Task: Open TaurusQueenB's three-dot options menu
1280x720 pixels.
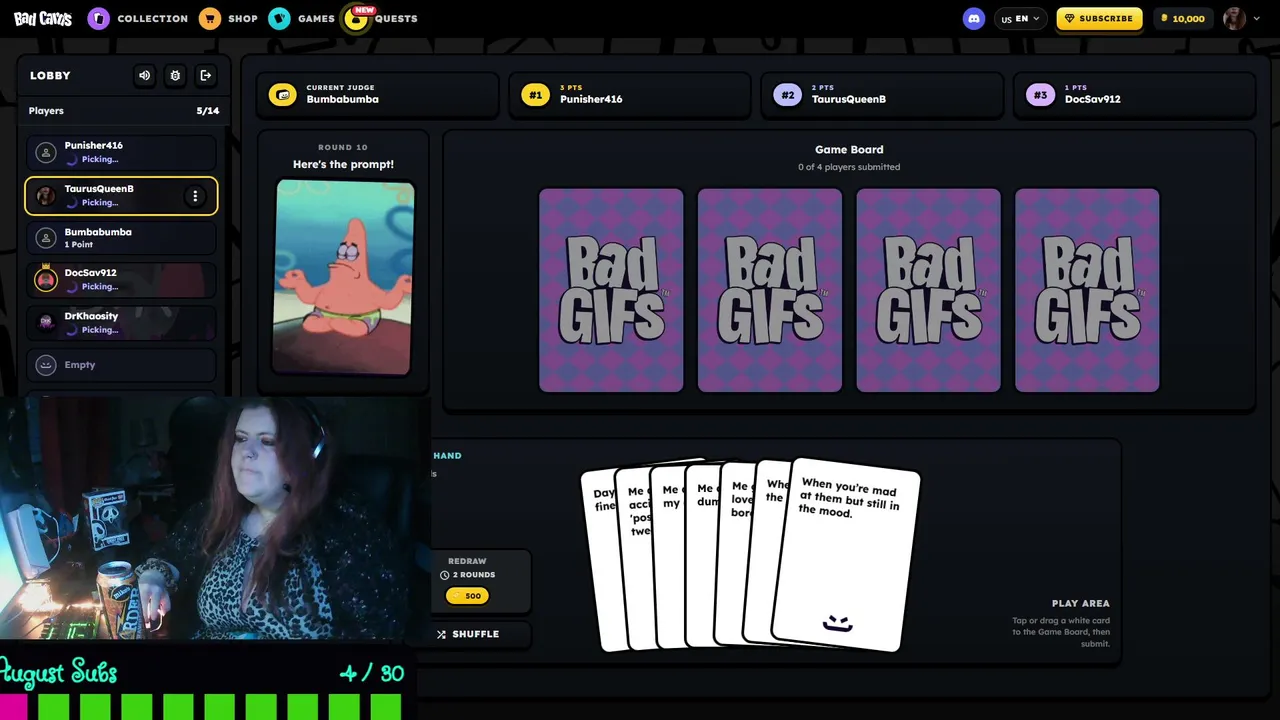Action: pyautogui.click(x=195, y=196)
